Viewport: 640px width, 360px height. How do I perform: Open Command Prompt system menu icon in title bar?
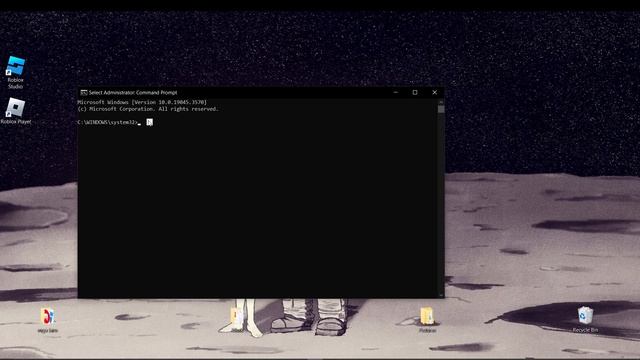tap(84, 93)
